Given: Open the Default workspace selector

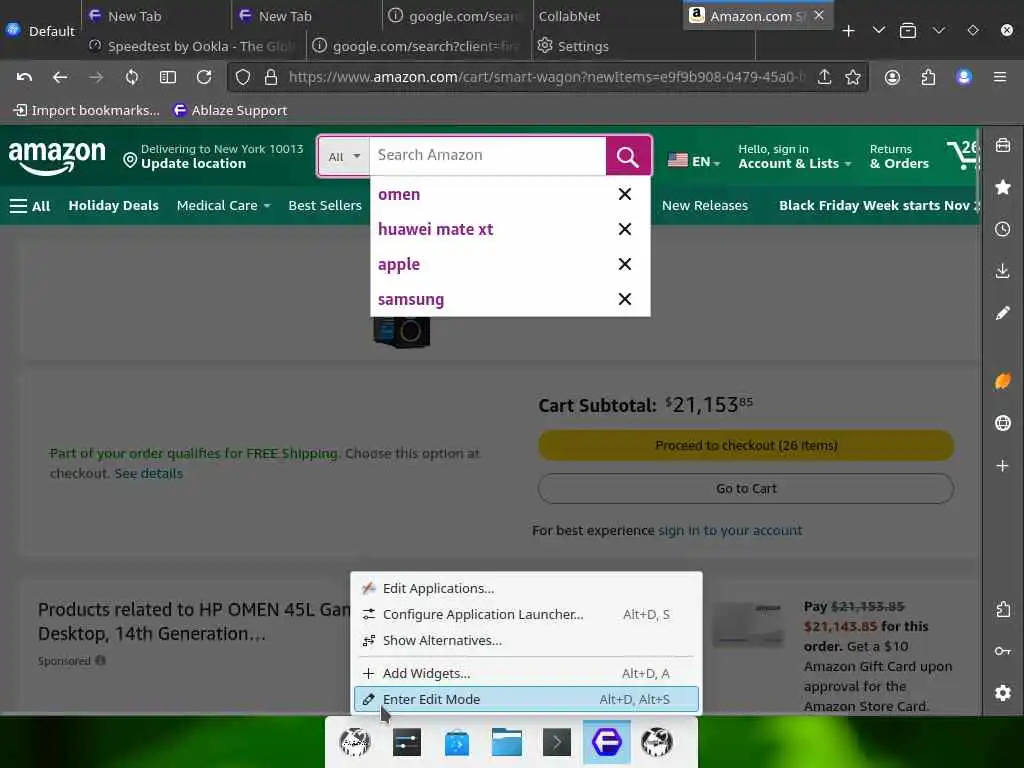Looking at the screenshot, I should pos(40,31).
